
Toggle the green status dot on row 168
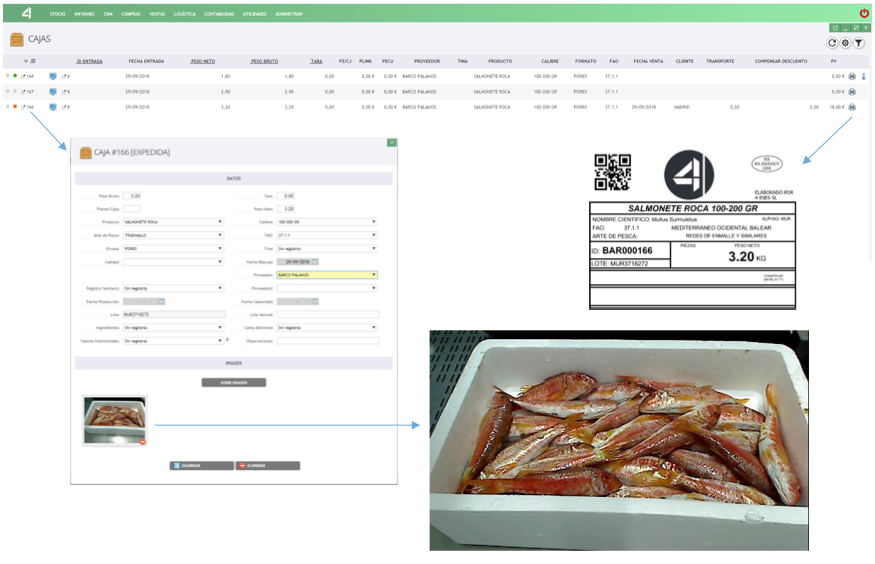point(15,76)
